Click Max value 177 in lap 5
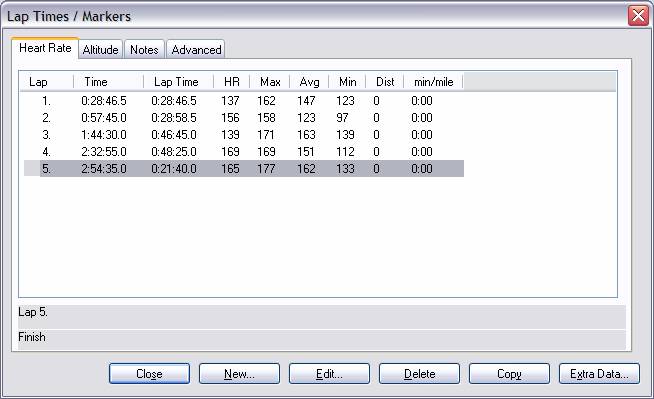 point(266,169)
